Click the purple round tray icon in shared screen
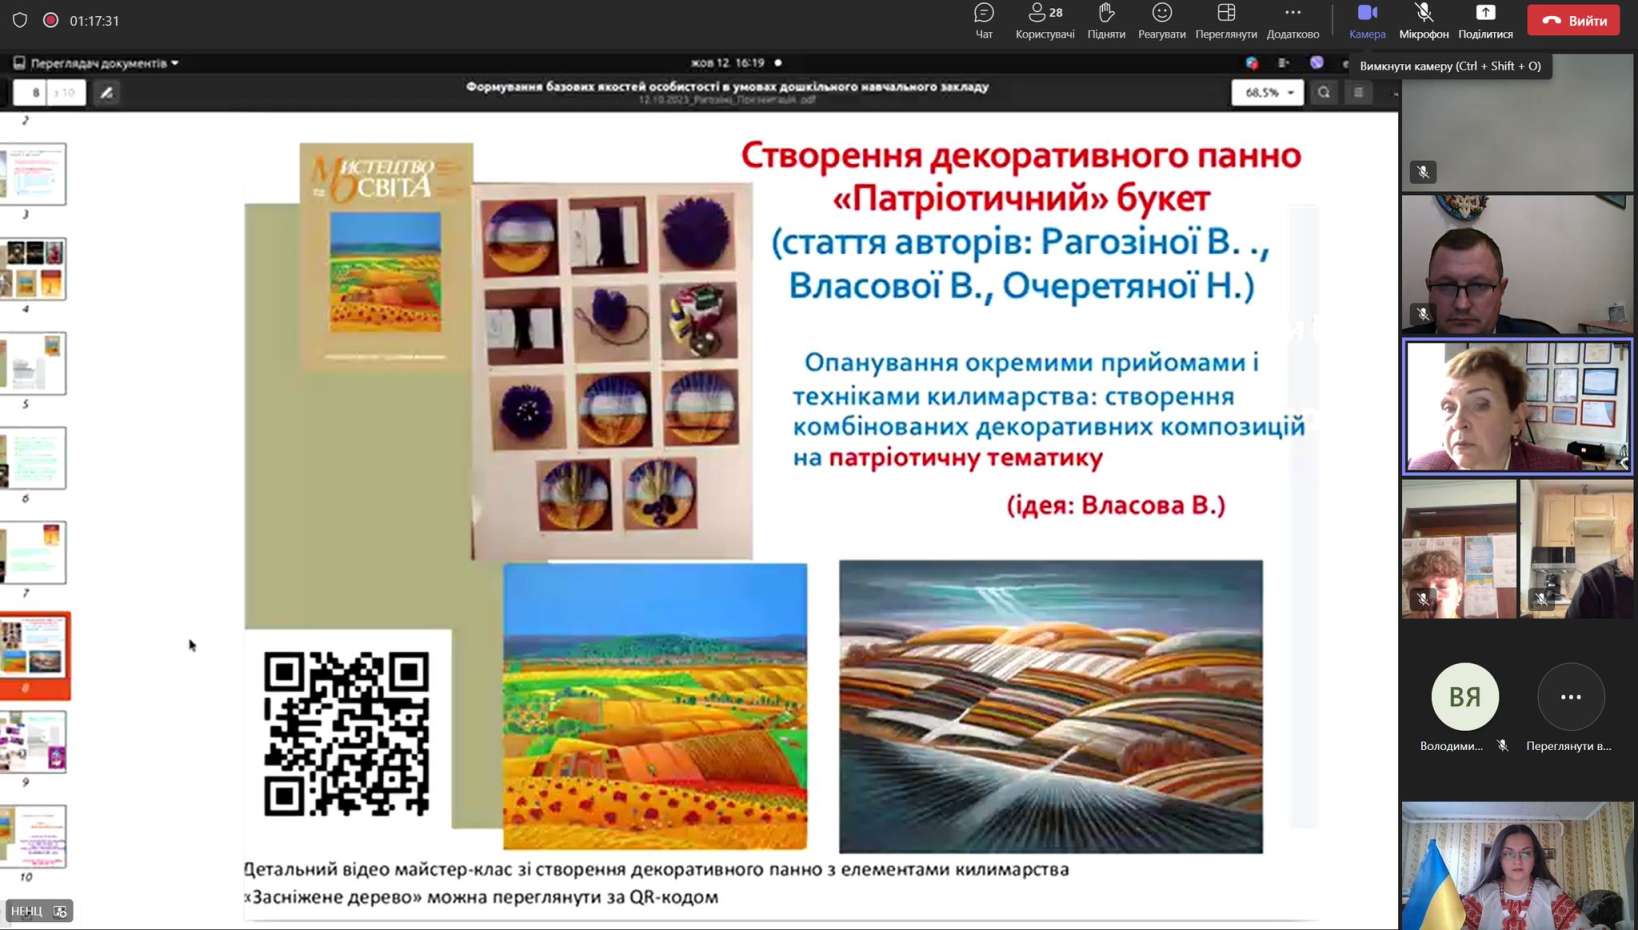Viewport: 1638px width, 930px height. click(1317, 63)
